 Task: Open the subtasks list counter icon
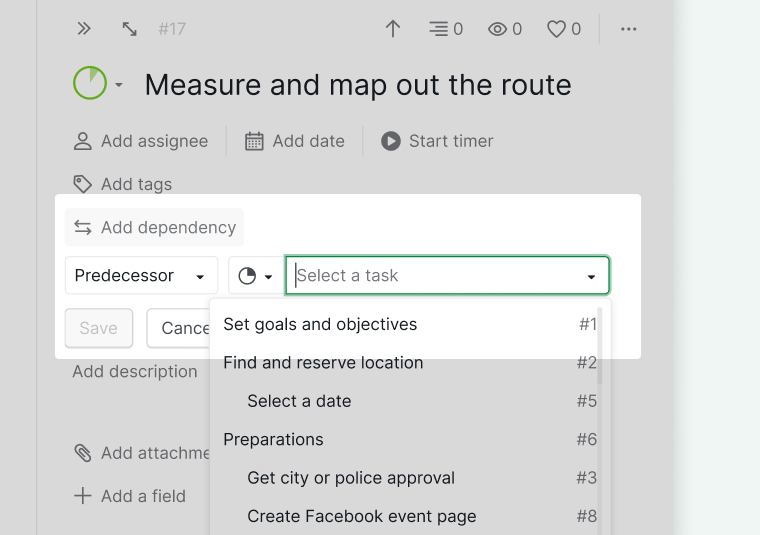[445, 29]
